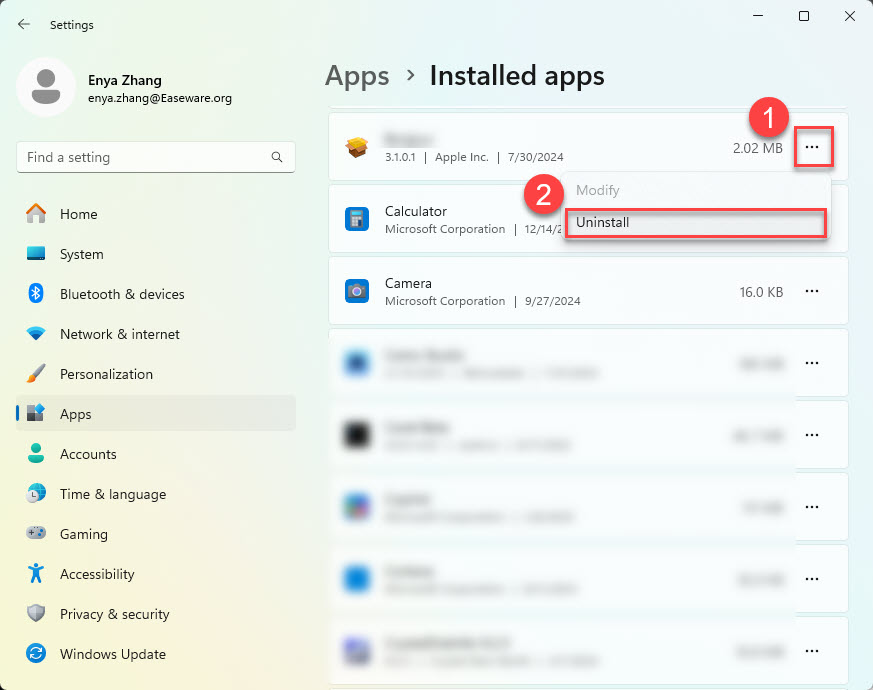The image size is (873, 690).
Task: Click the Accounts person icon
Action: [x=37, y=454]
